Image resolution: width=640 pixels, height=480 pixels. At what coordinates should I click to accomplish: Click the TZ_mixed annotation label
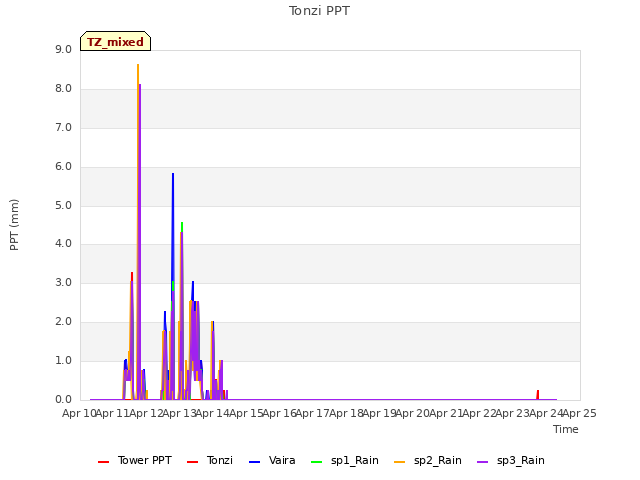[116, 41]
